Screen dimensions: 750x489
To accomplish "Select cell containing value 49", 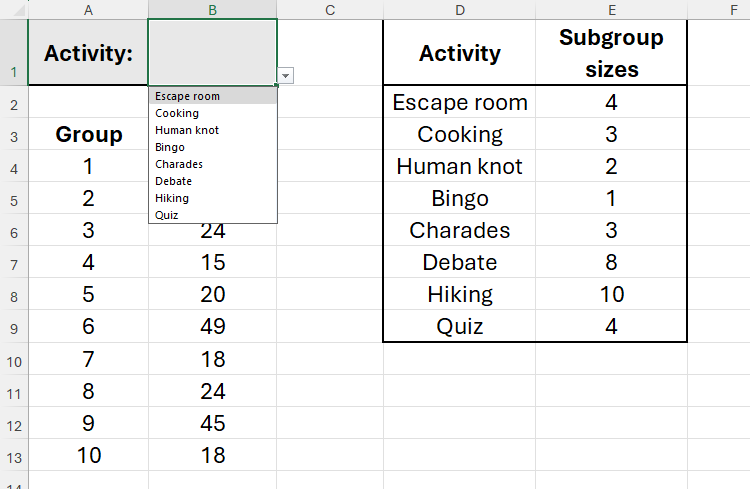I will (212, 326).
